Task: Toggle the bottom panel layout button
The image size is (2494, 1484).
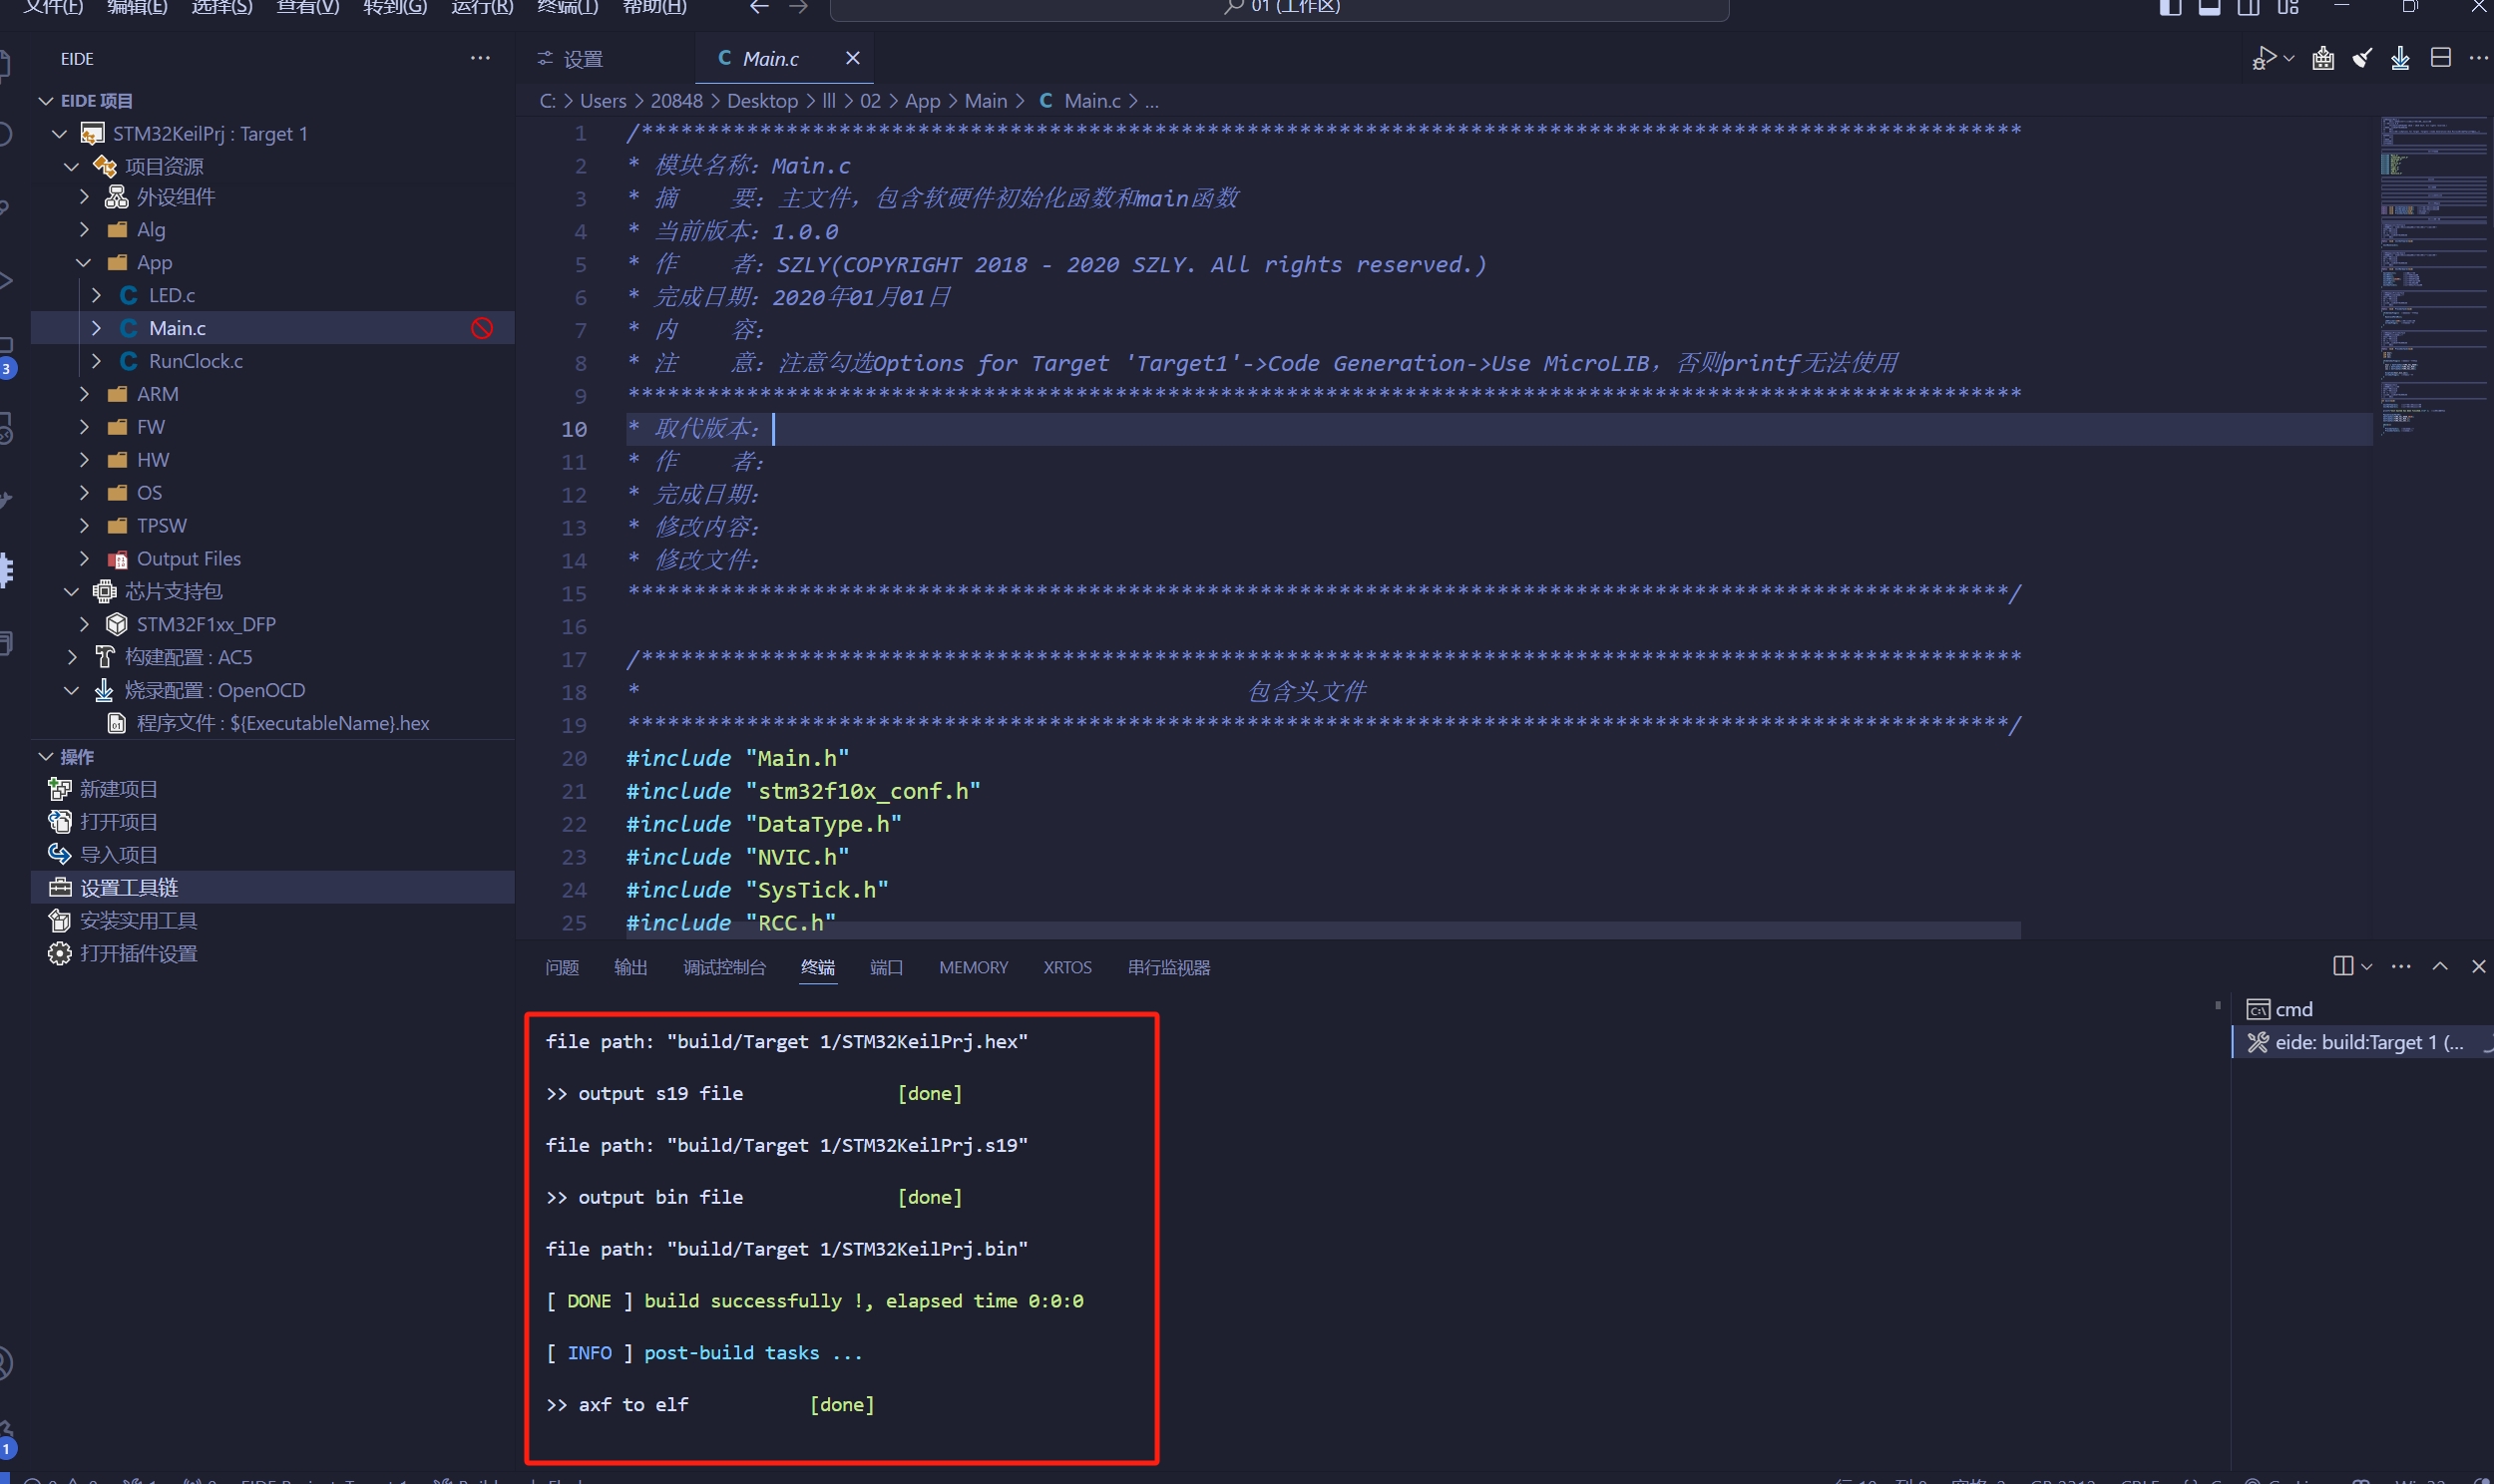Action: coord(2209,7)
